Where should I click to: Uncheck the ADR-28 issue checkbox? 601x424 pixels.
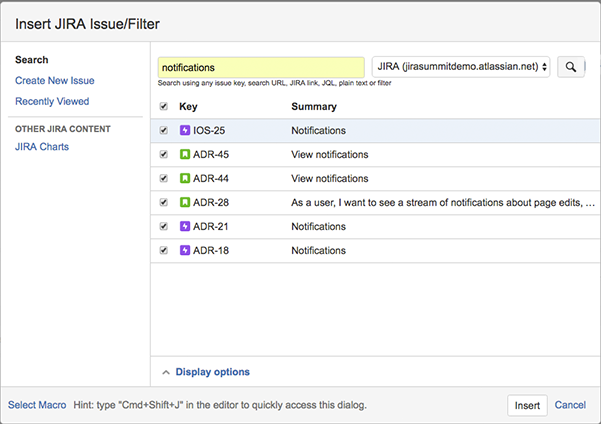[x=164, y=202]
